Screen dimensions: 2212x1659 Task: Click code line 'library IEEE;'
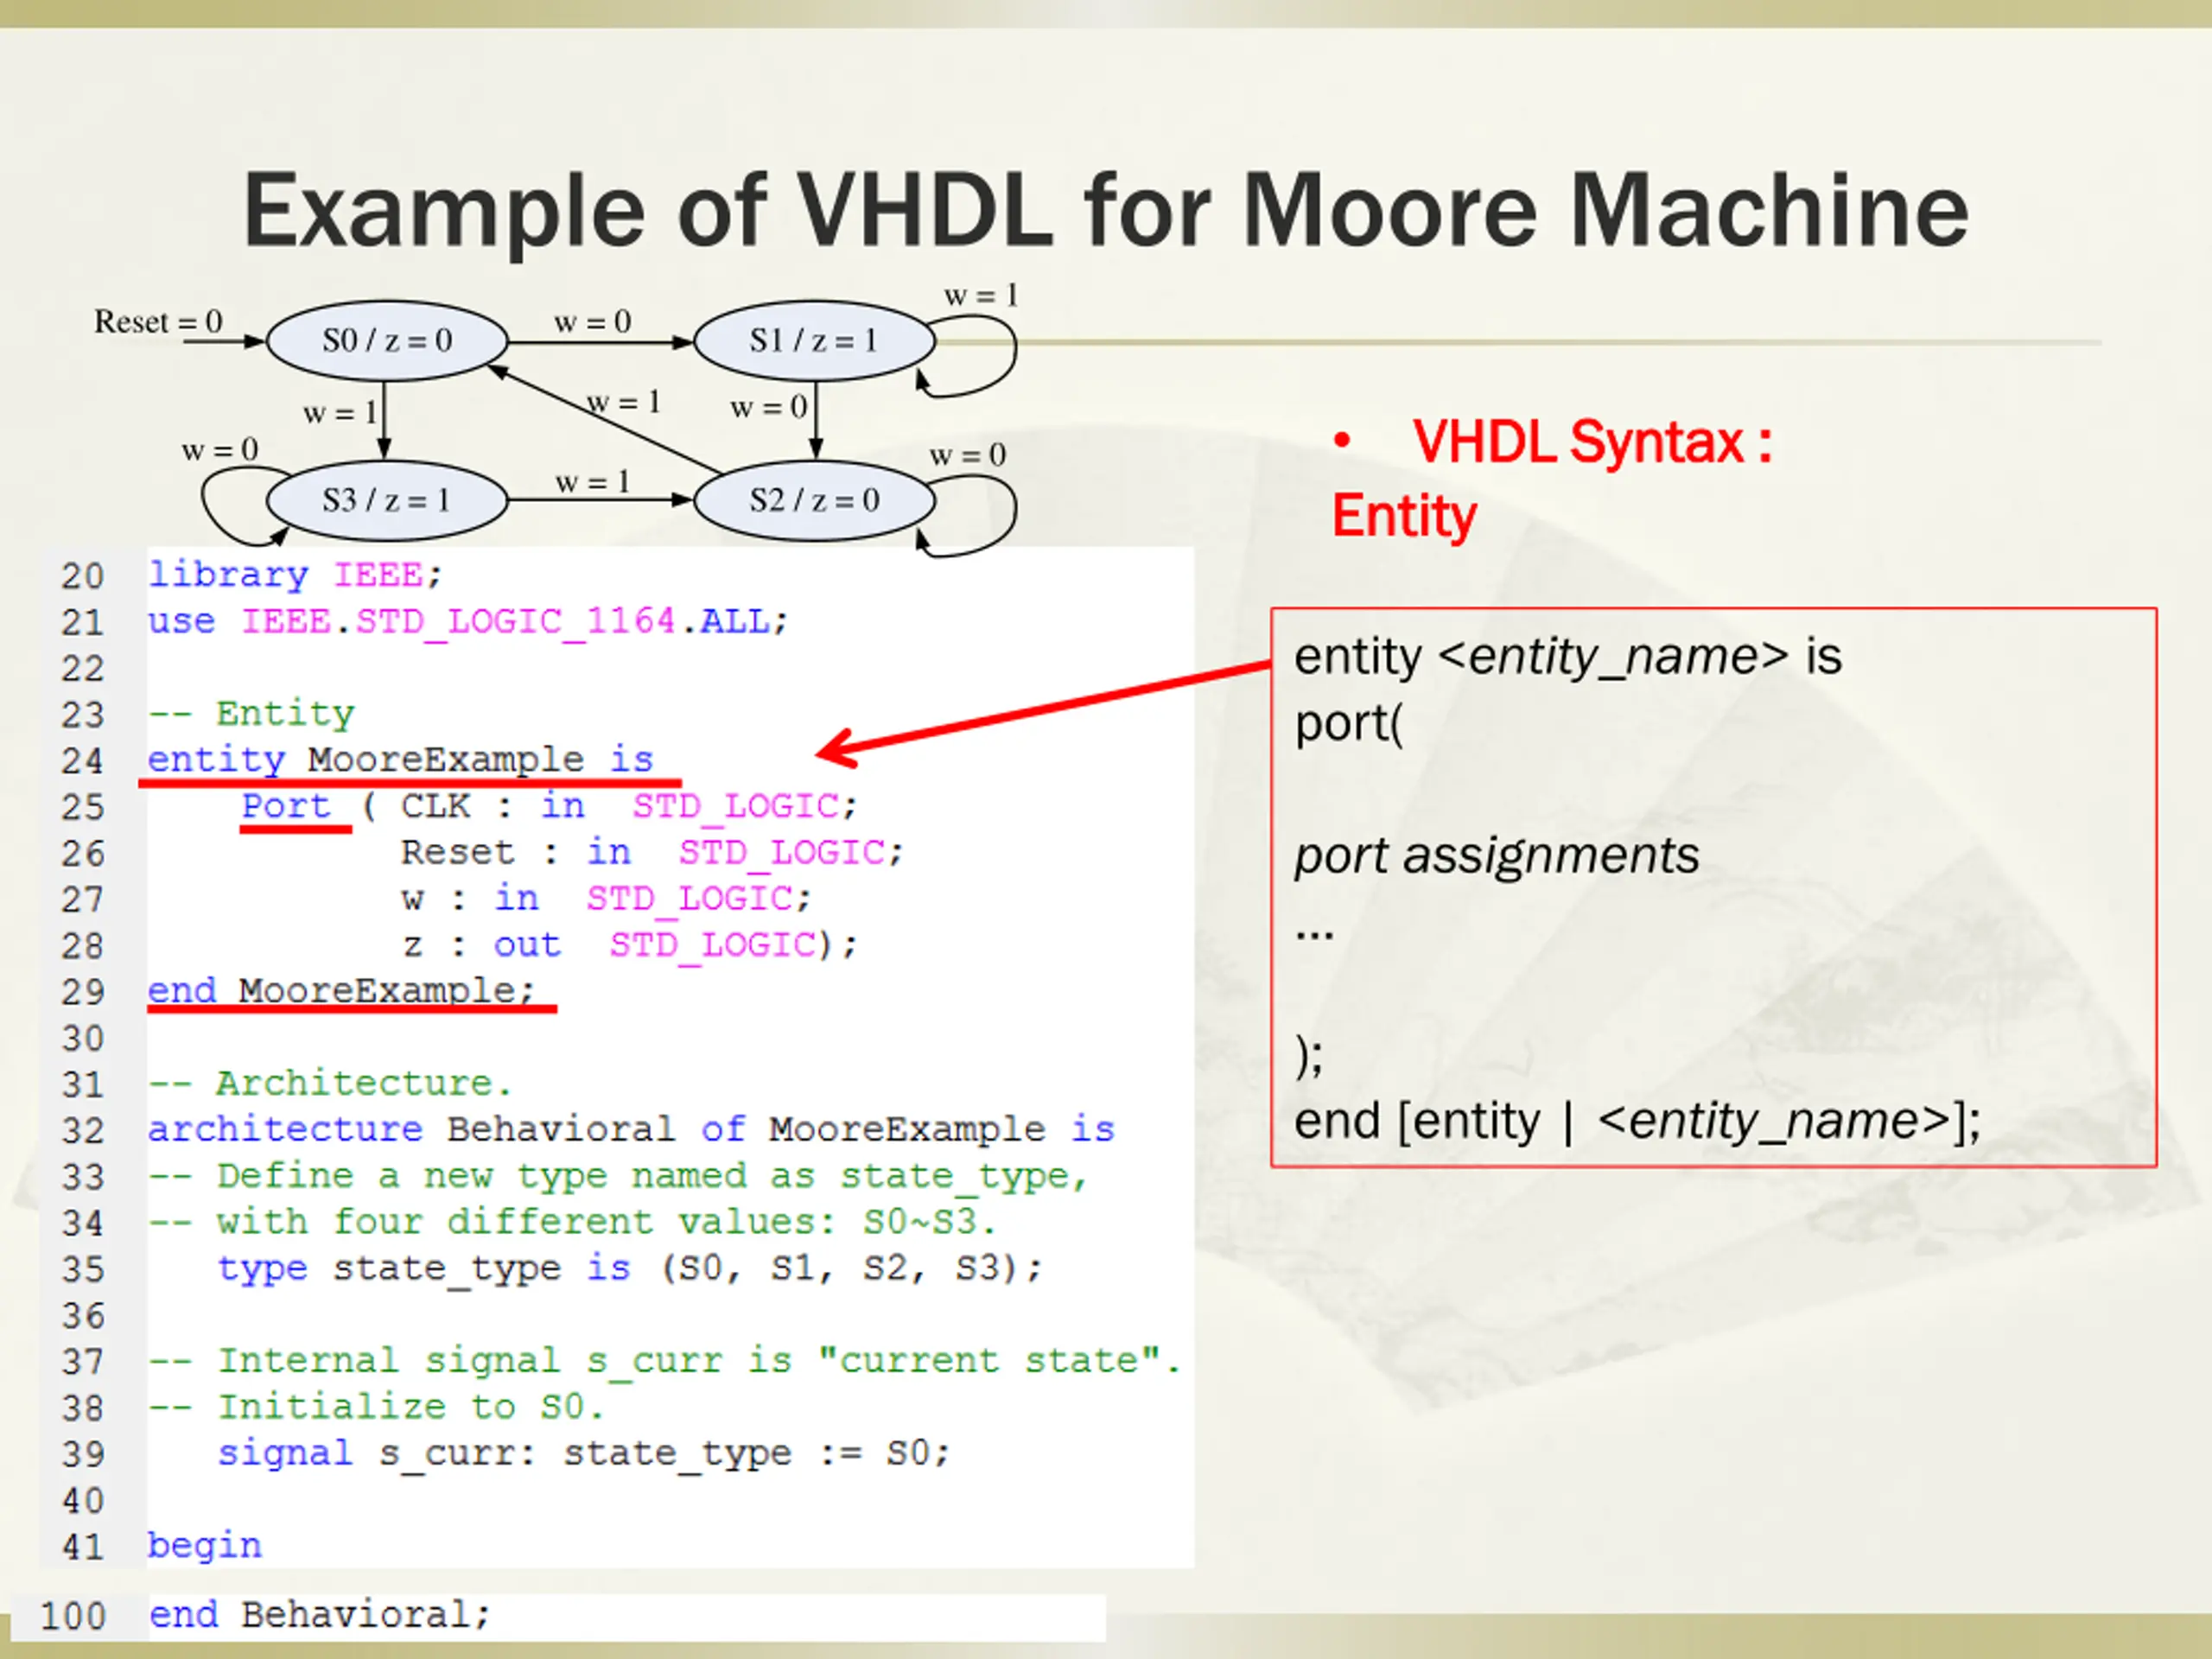[295, 575]
